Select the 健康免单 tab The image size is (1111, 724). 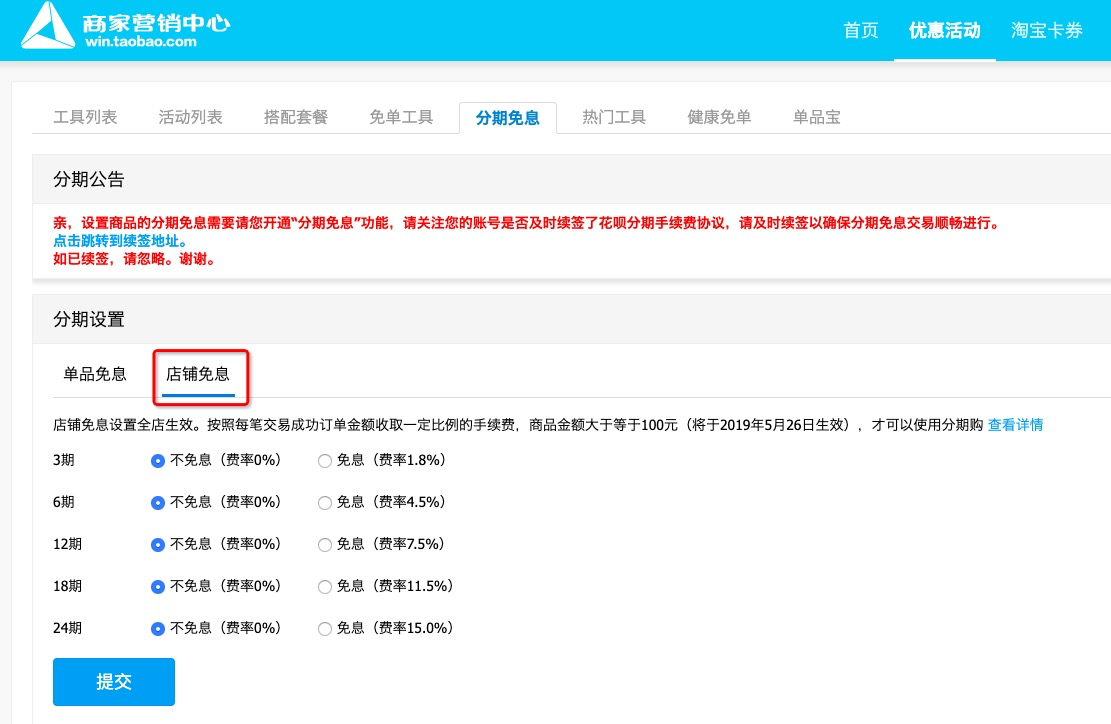[719, 117]
